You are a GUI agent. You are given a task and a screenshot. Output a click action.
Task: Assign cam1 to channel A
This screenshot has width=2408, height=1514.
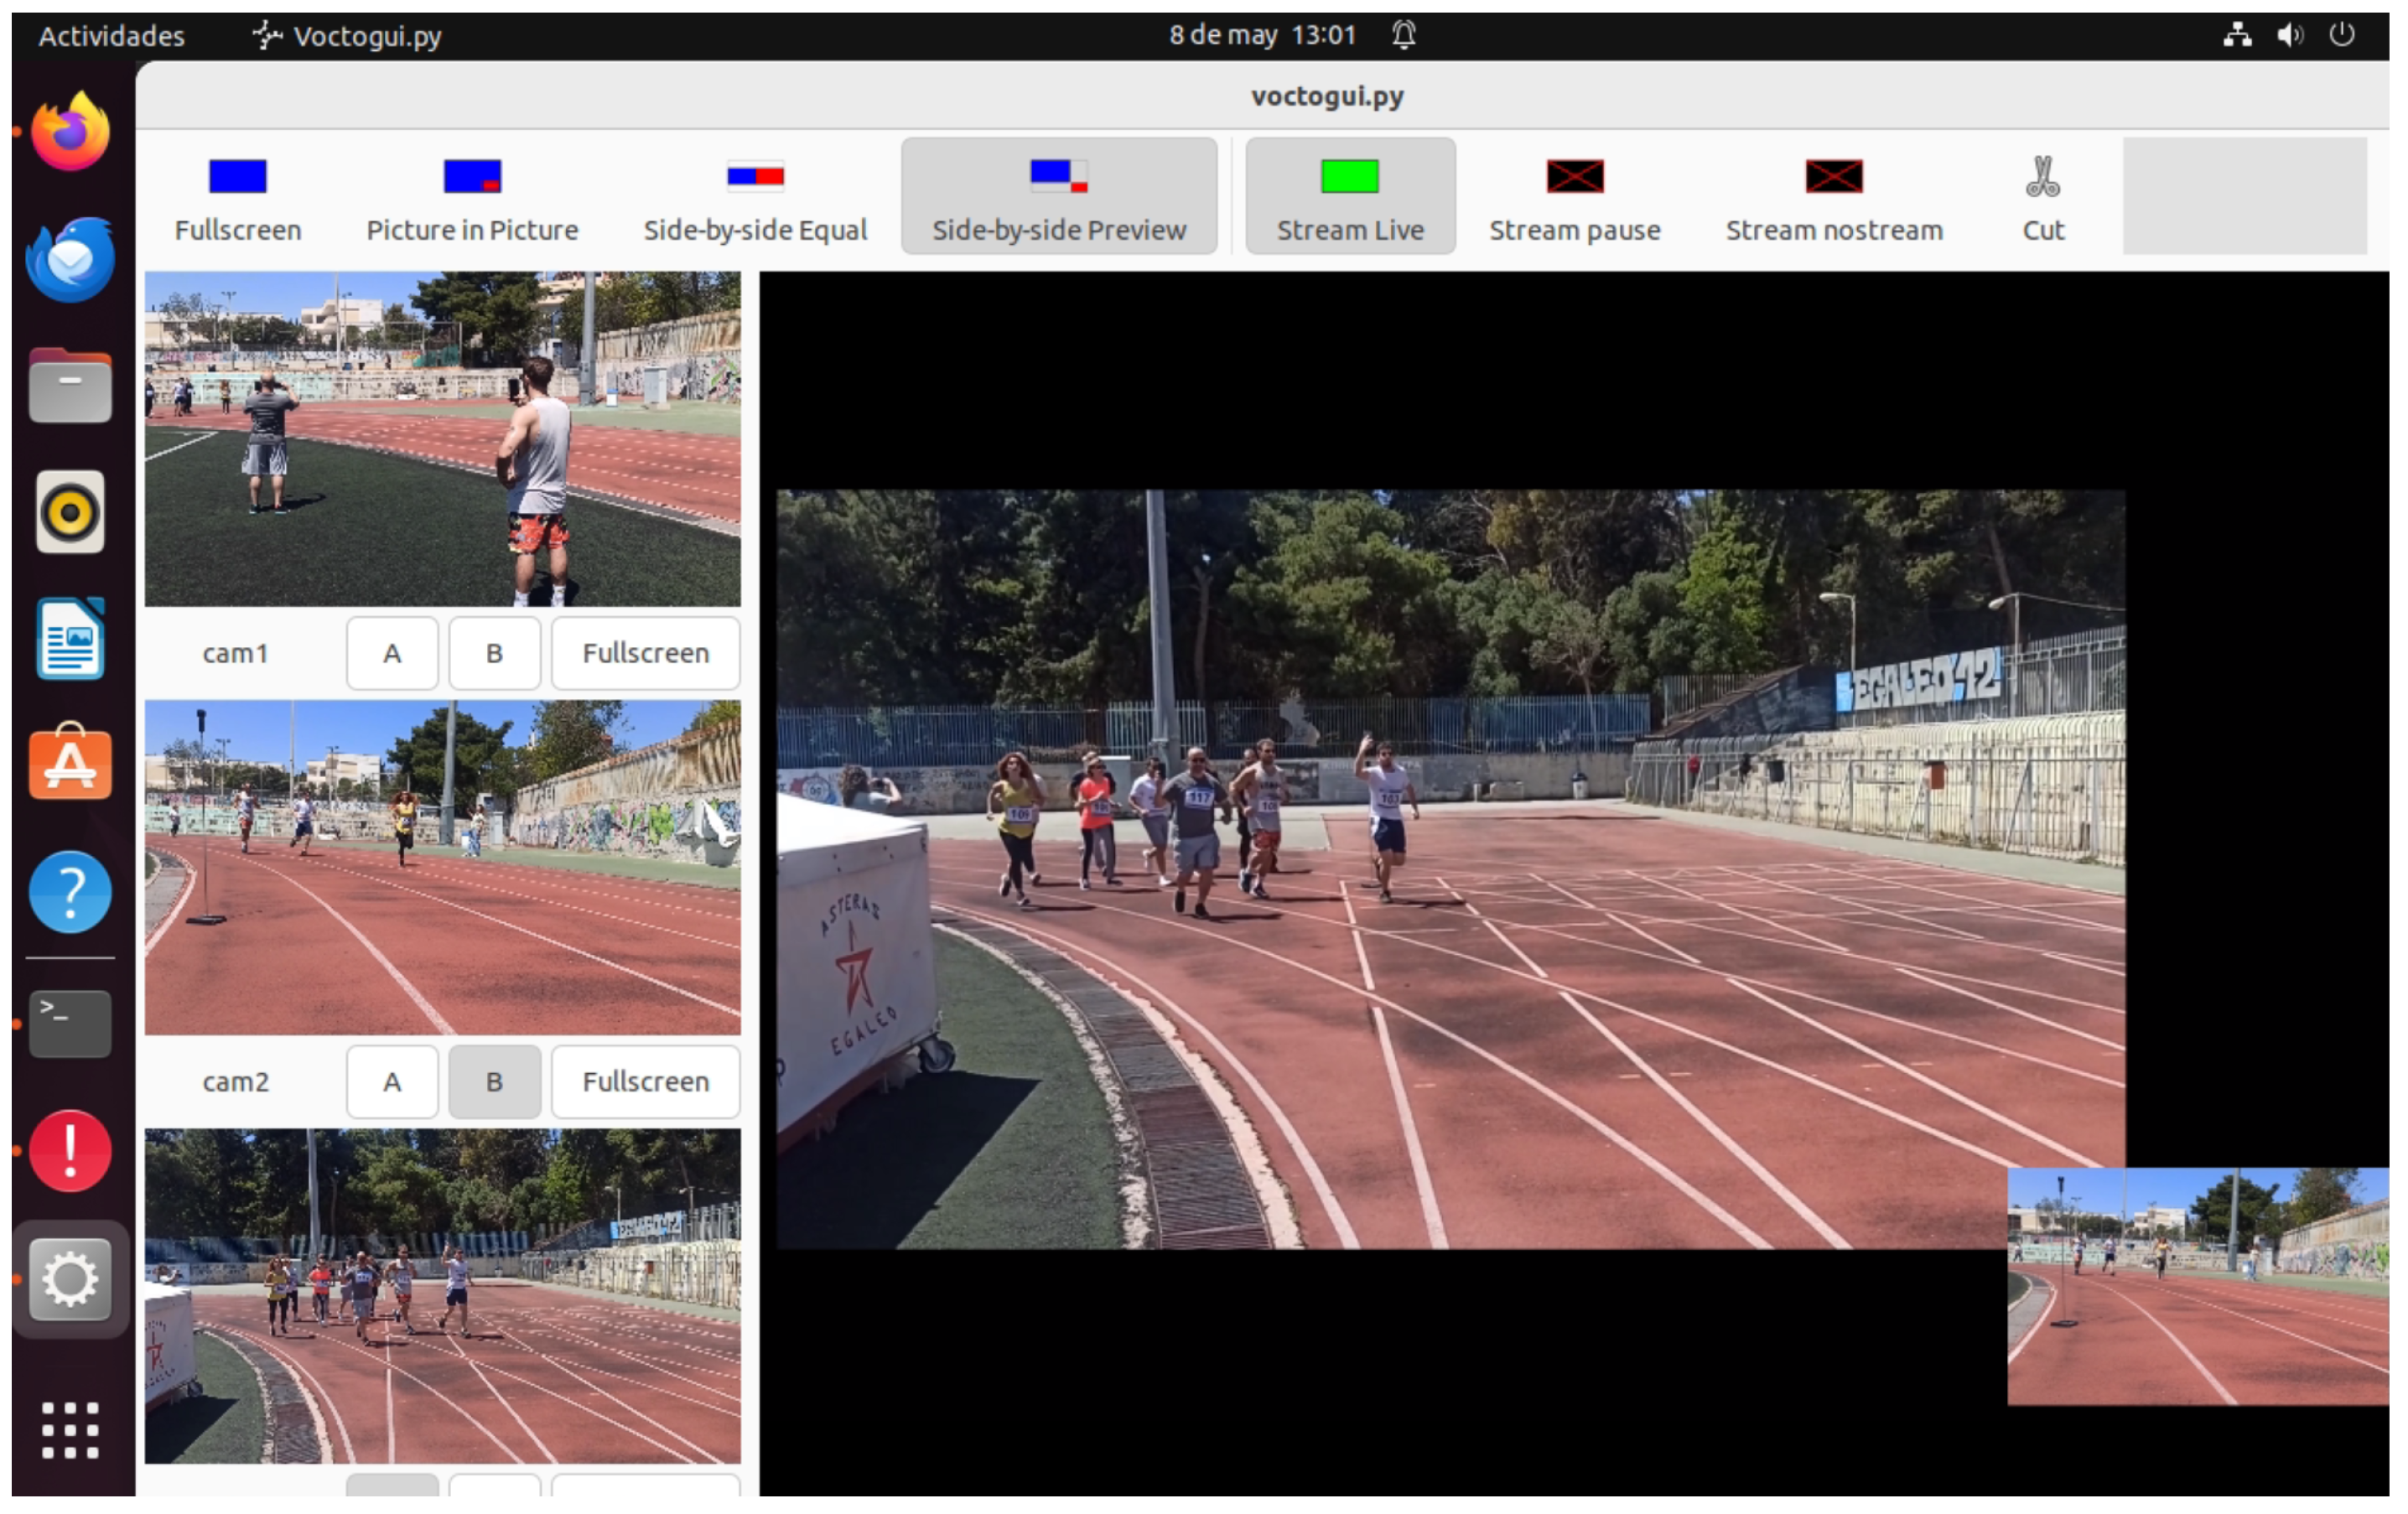[x=392, y=654]
